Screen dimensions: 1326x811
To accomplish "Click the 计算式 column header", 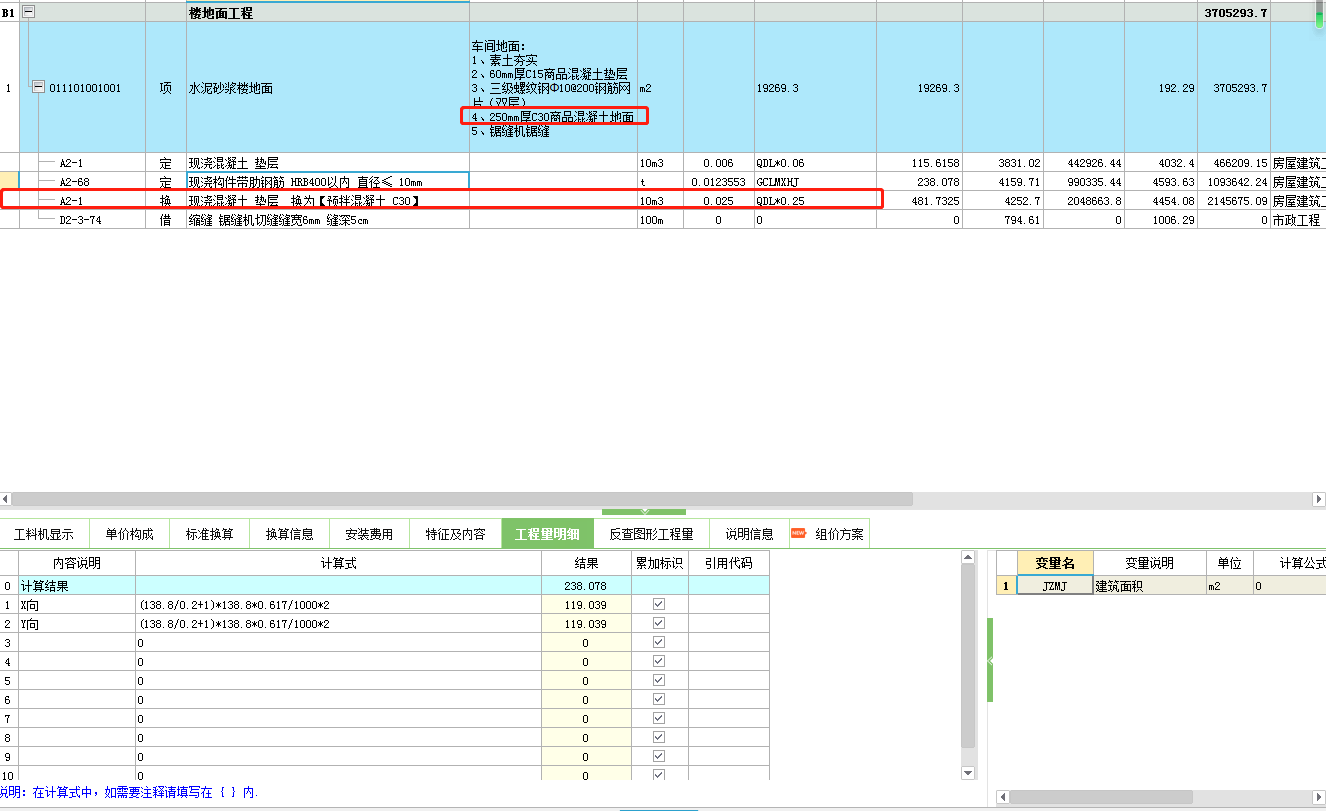I will pyautogui.click(x=338, y=563).
